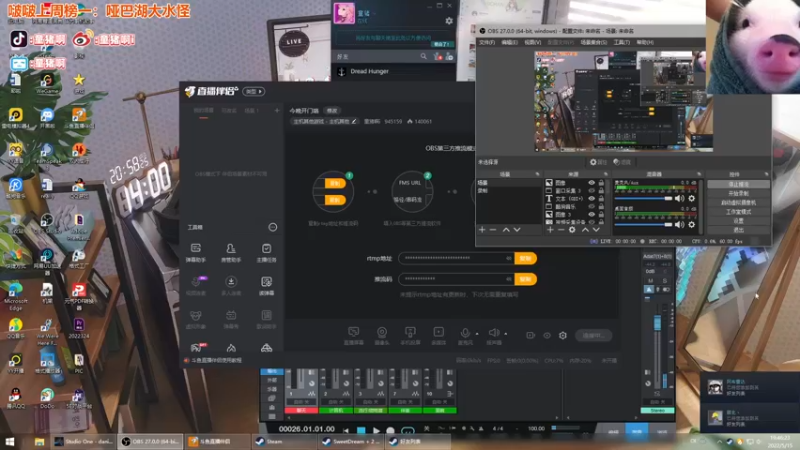Screen dimensions: 800x450
Task: Open Douyu companion settings gear icon
Action: pos(563,335)
